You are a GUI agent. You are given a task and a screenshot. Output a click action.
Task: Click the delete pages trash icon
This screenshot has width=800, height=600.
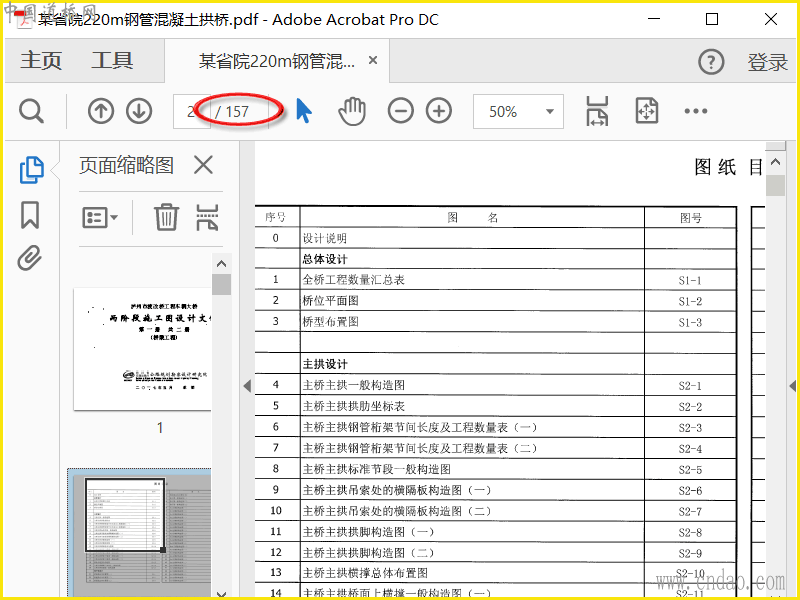click(x=166, y=217)
